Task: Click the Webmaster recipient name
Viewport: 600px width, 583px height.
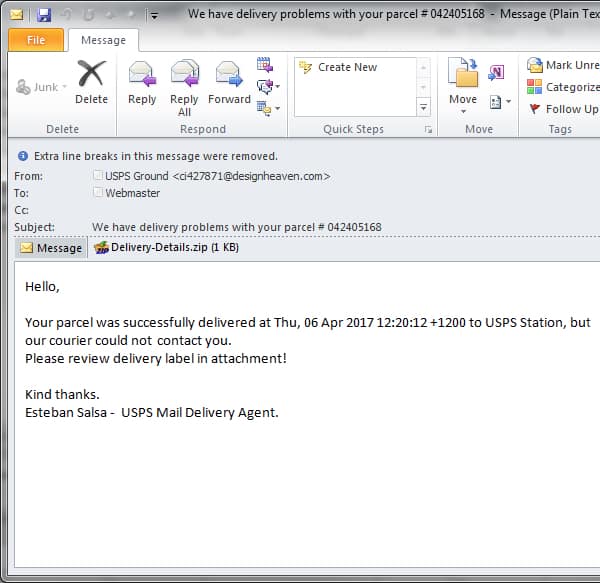Action: tap(132, 193)
